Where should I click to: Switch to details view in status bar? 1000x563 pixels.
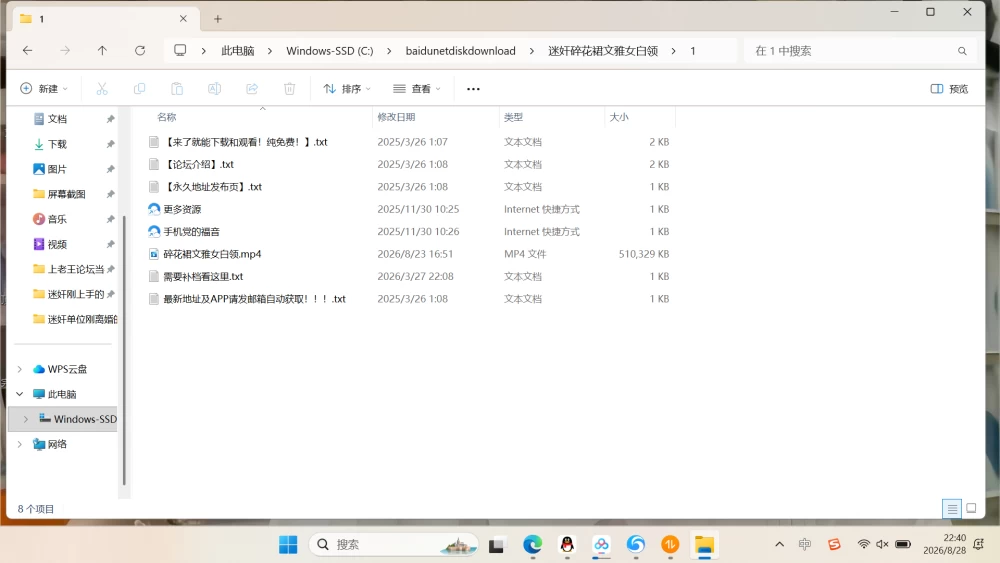click(952, 508)
